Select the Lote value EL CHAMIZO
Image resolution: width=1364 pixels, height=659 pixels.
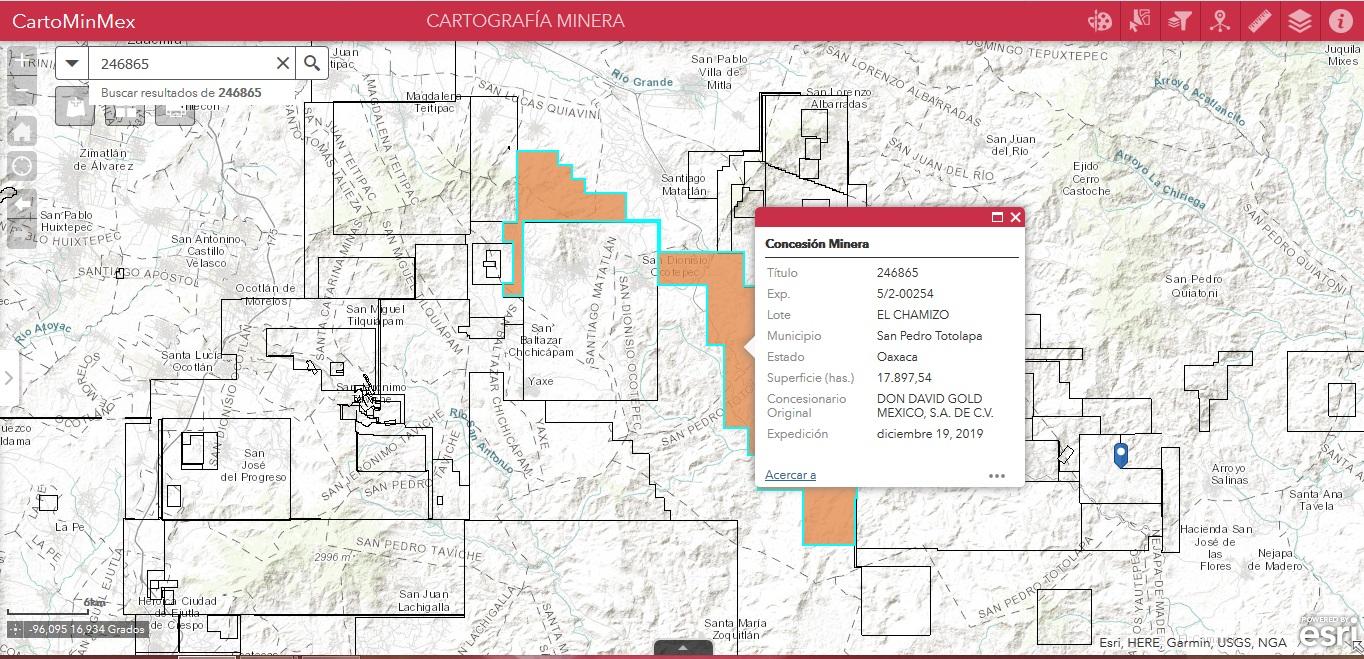(x=913, y=315)
